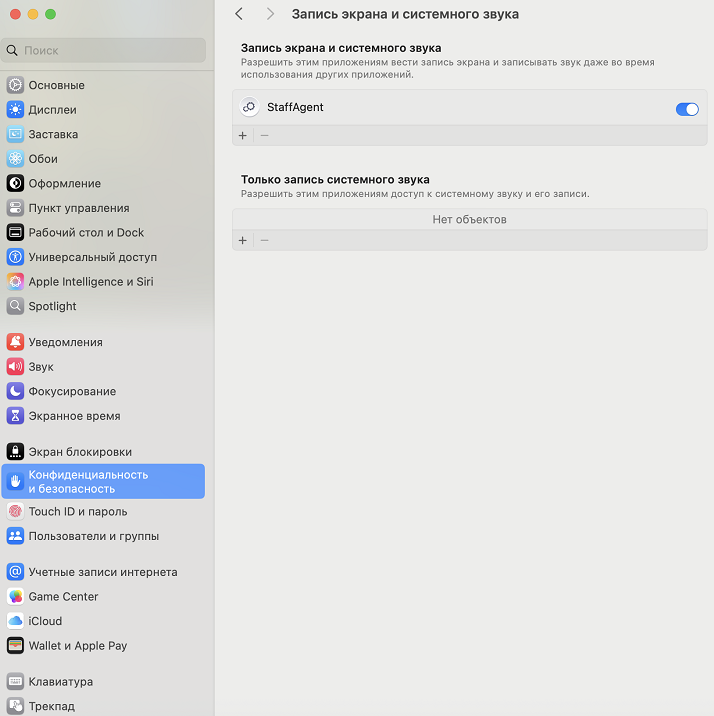
Task: Add app to system-audio-only list with plus
Action: (x=243, y=240)
